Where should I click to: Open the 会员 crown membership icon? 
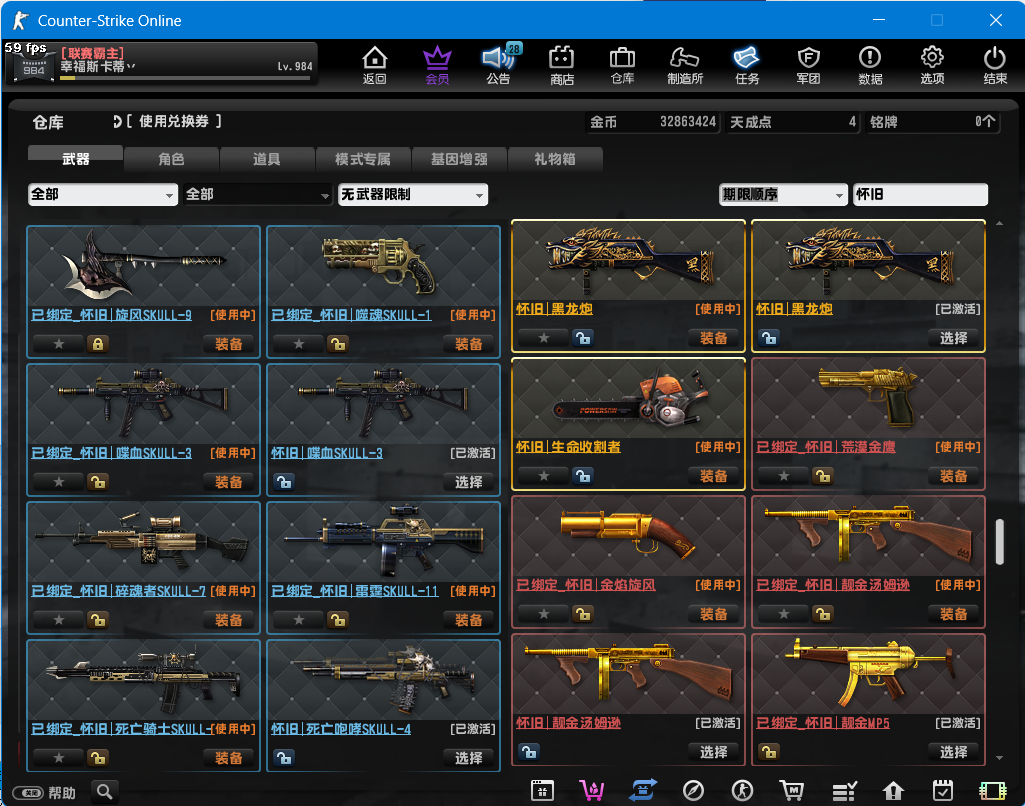437,65
